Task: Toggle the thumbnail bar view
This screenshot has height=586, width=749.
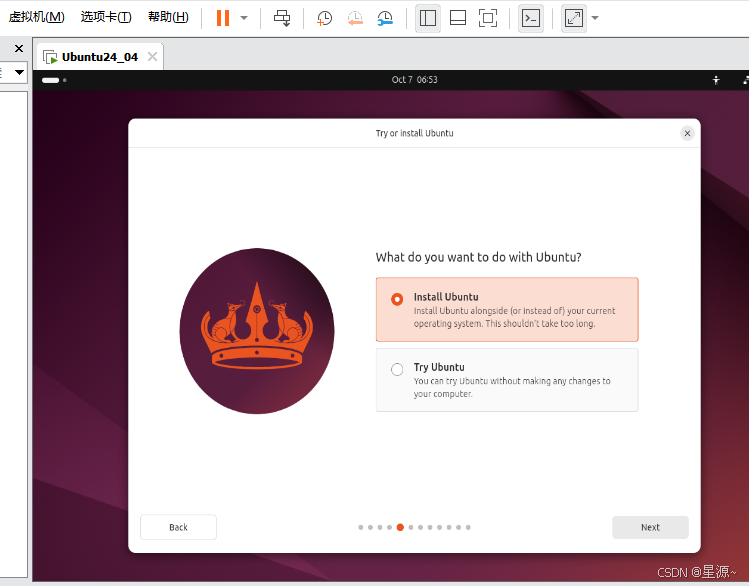Action: tap(458, 18)
